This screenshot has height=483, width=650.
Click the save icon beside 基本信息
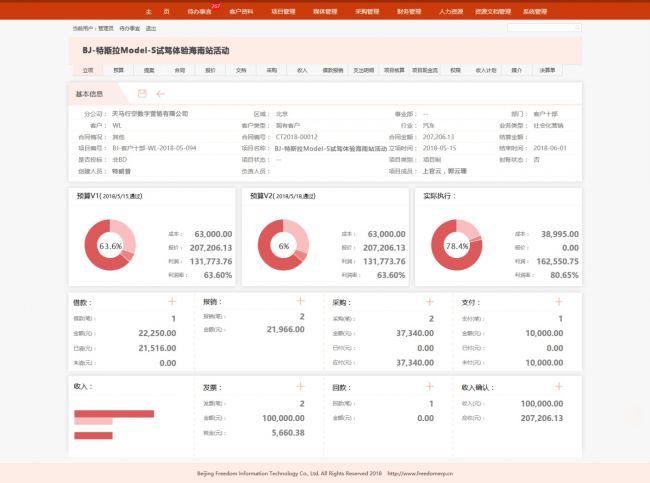142,94
